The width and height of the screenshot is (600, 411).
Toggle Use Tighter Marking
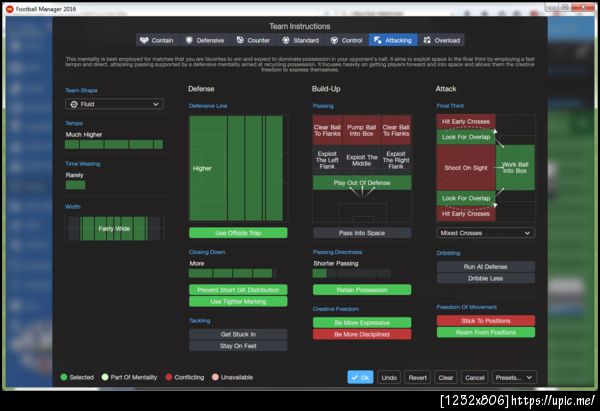point(238,302)
